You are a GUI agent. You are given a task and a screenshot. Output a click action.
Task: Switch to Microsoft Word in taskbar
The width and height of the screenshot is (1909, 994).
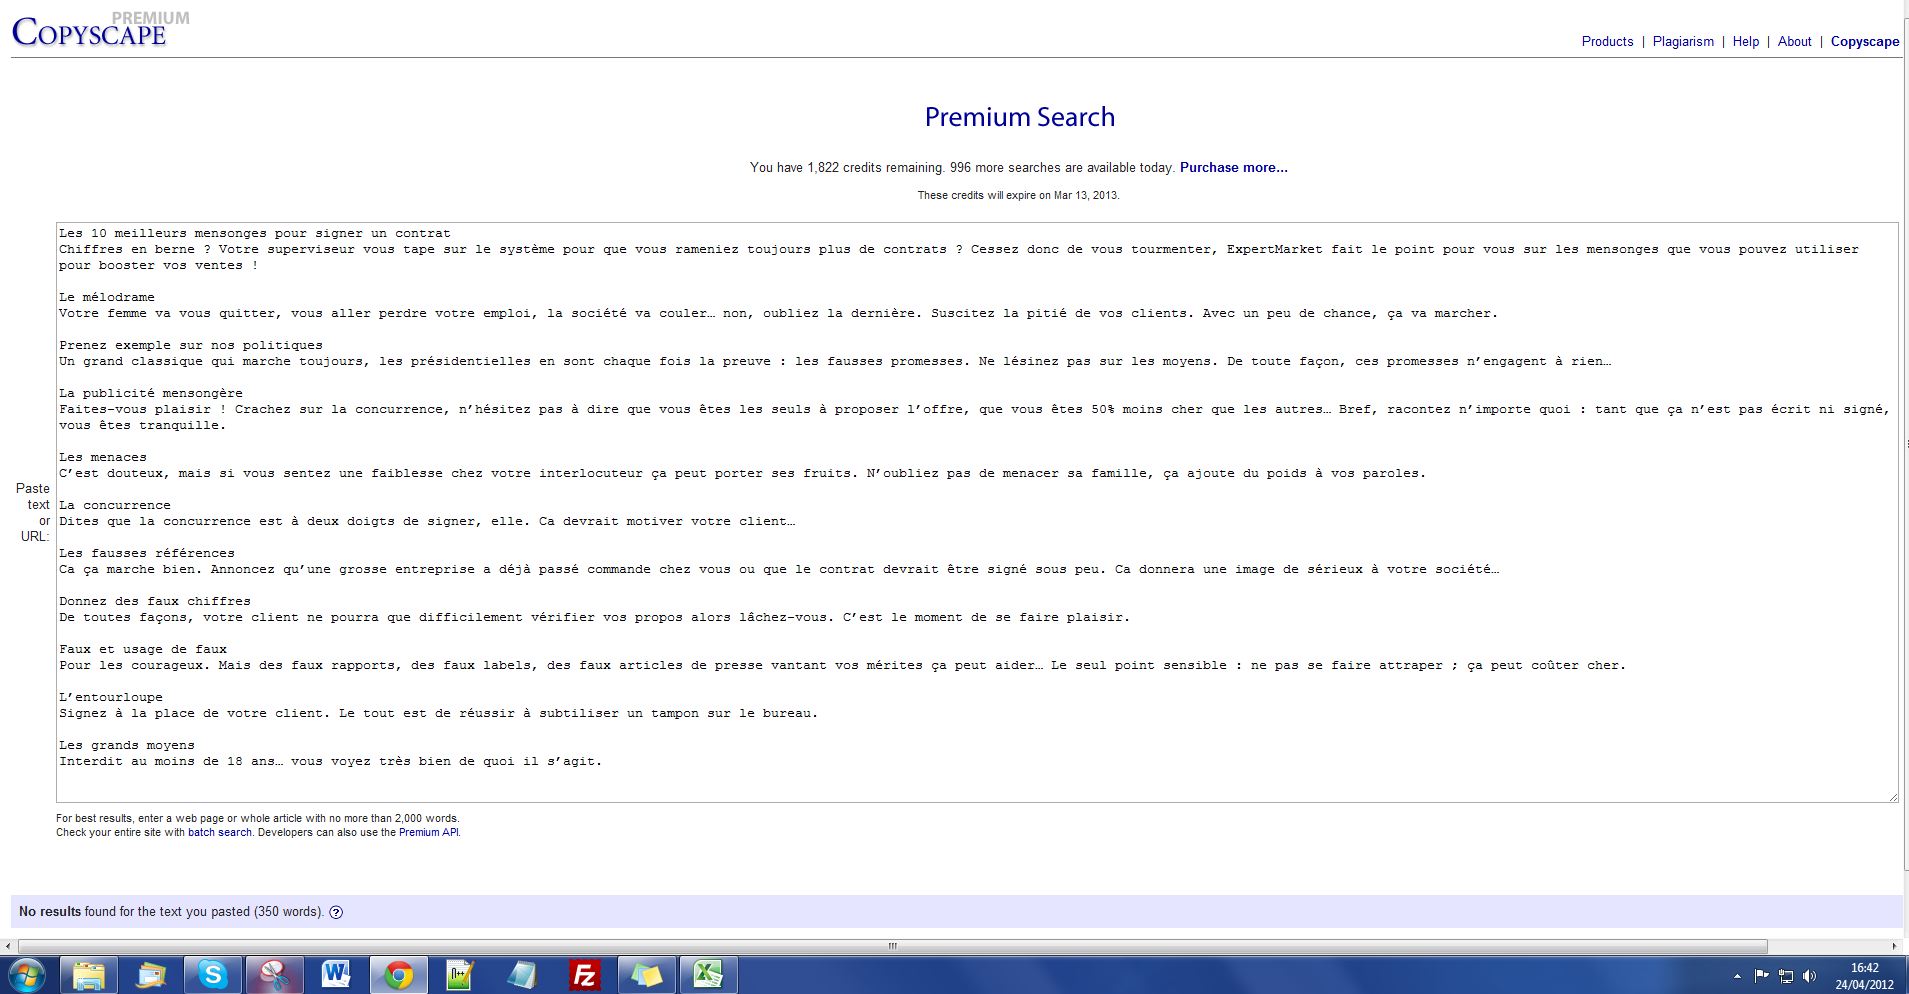pos(336,974)
